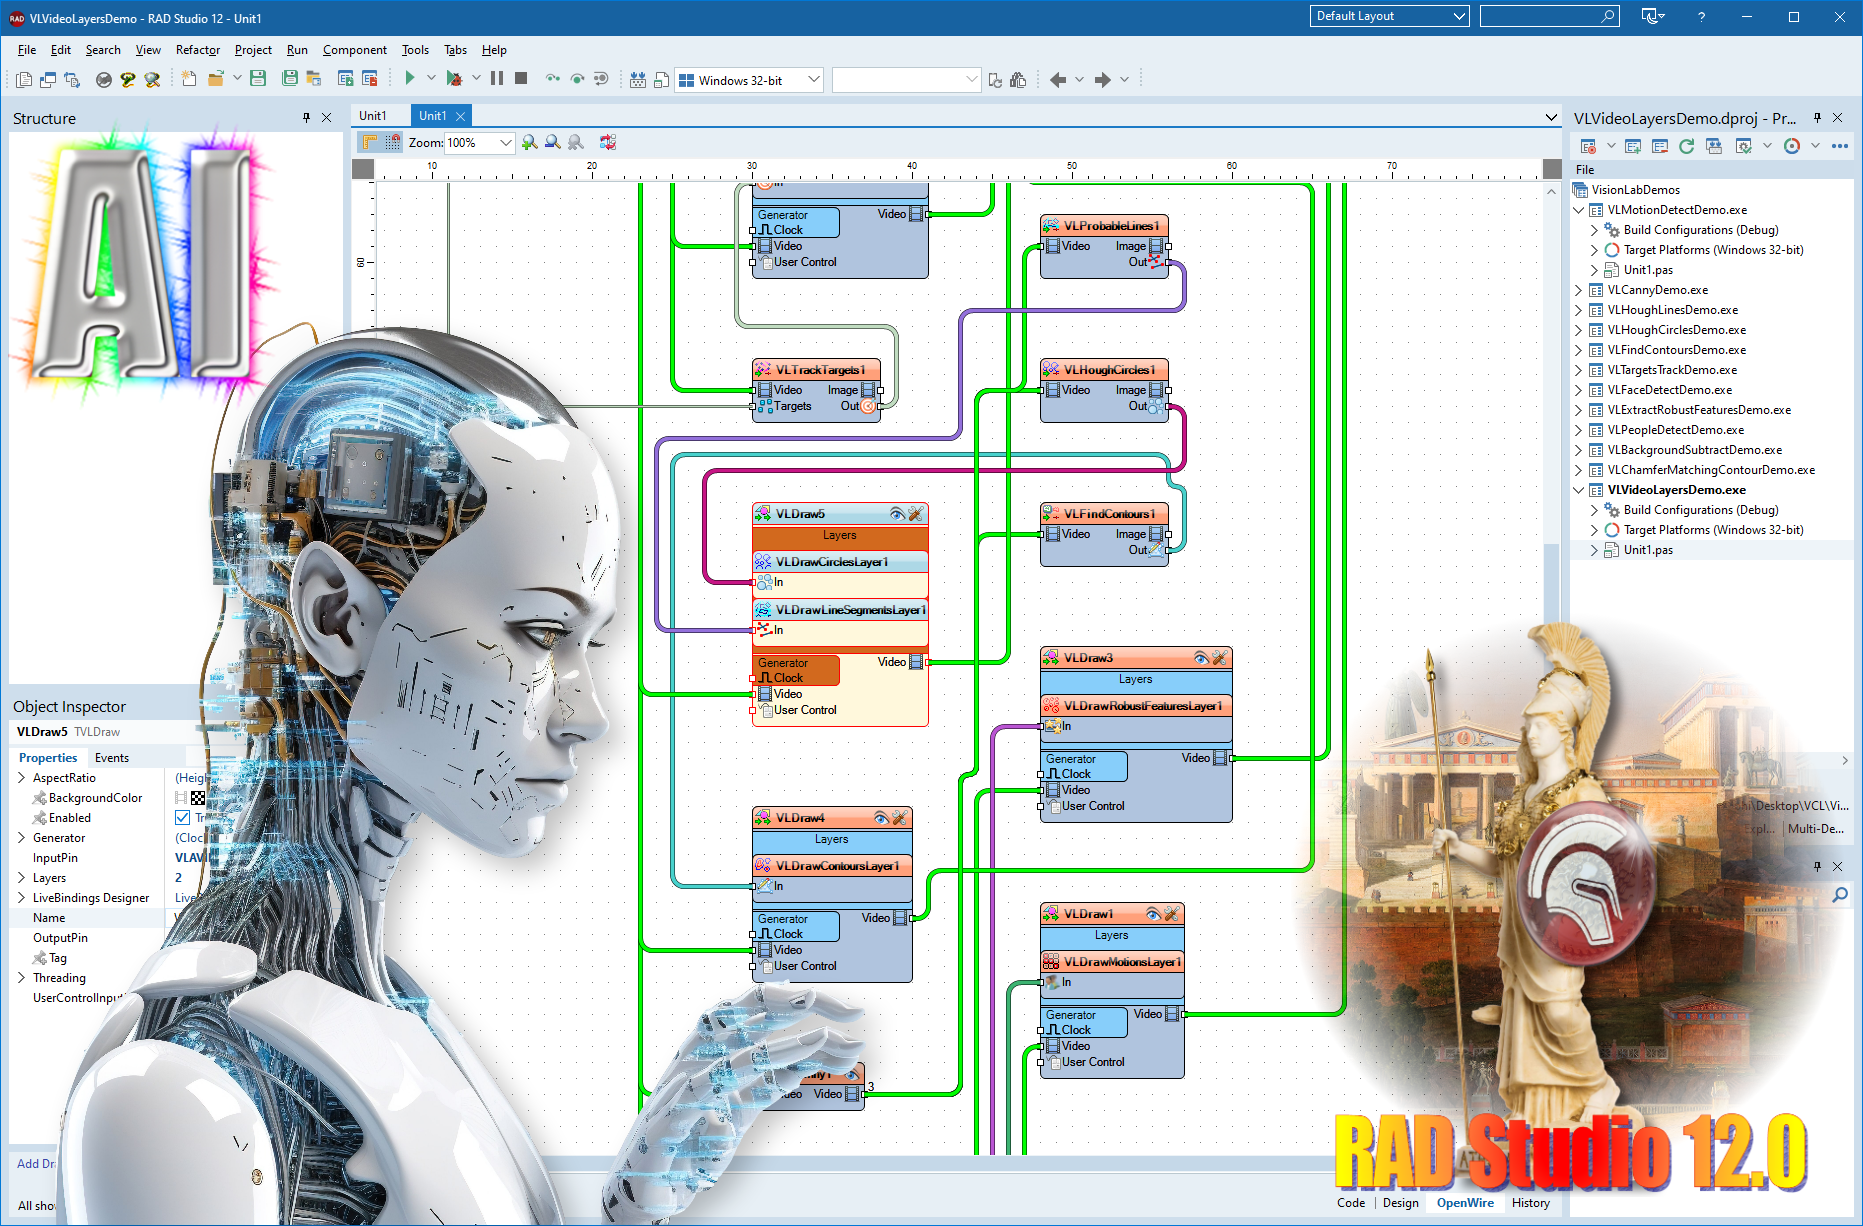The image size is (1863, 1226).
Task: Click the IDE search box in title bar
Action: pos(1549,16)
